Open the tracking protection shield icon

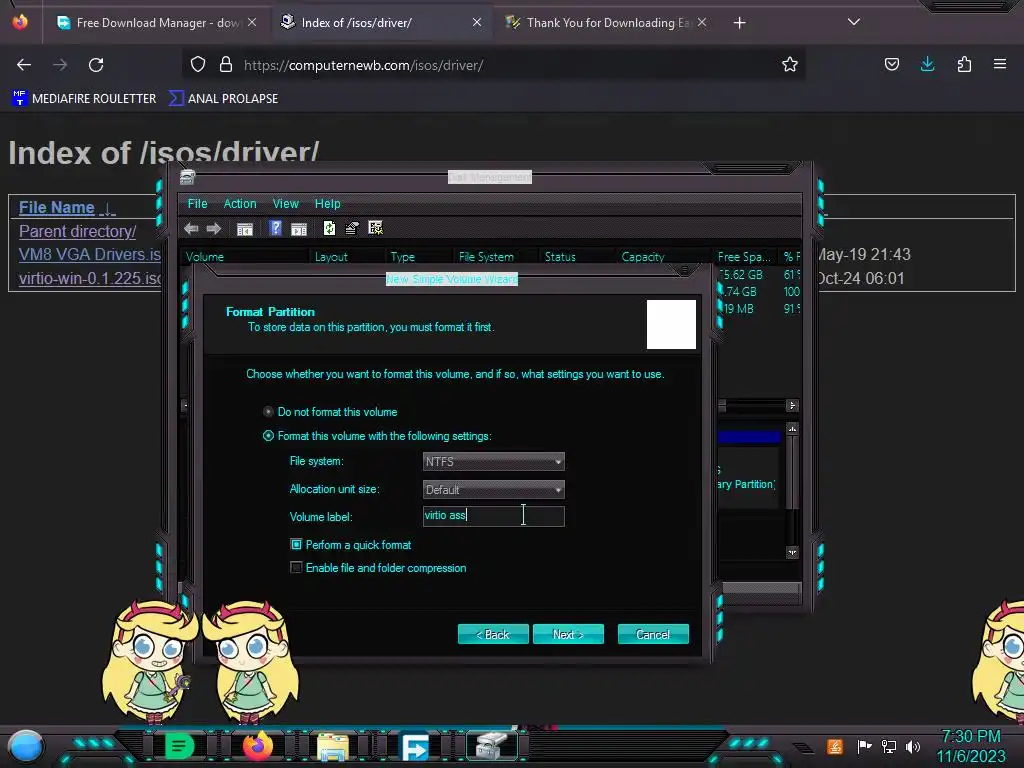(x=198, y=64)
